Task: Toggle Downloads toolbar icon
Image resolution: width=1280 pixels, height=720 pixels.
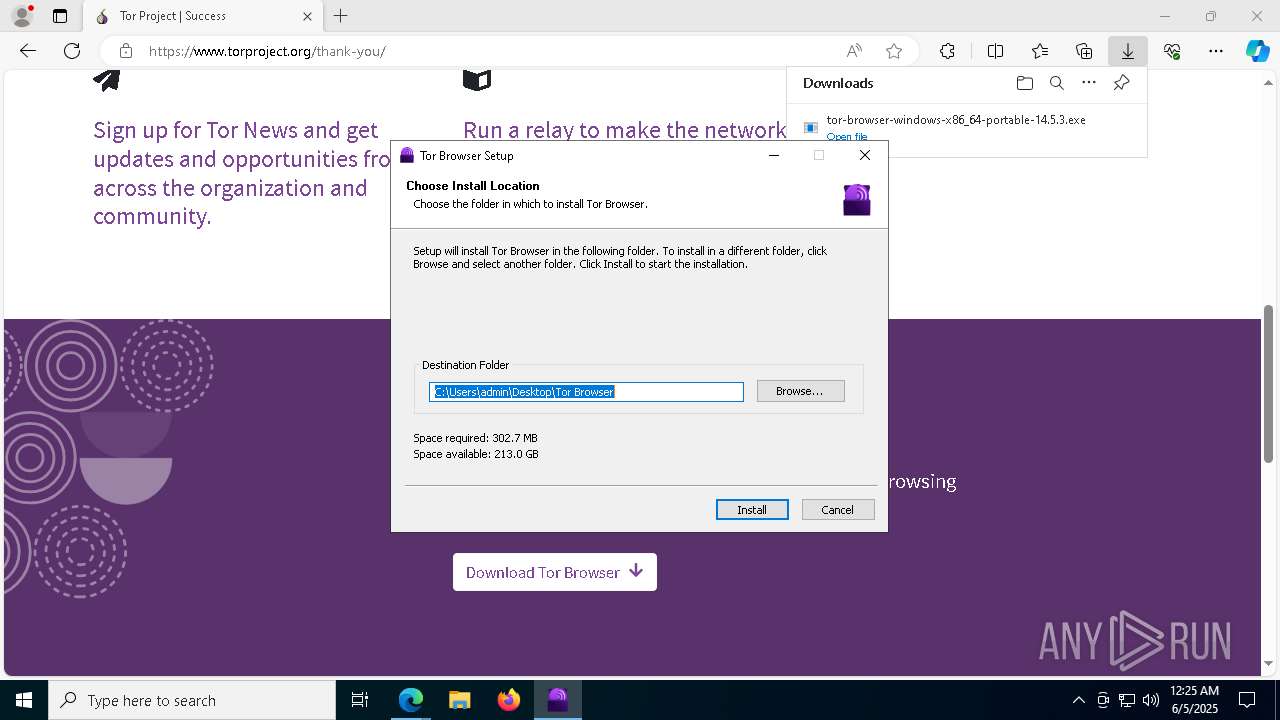Action: 1128,51
